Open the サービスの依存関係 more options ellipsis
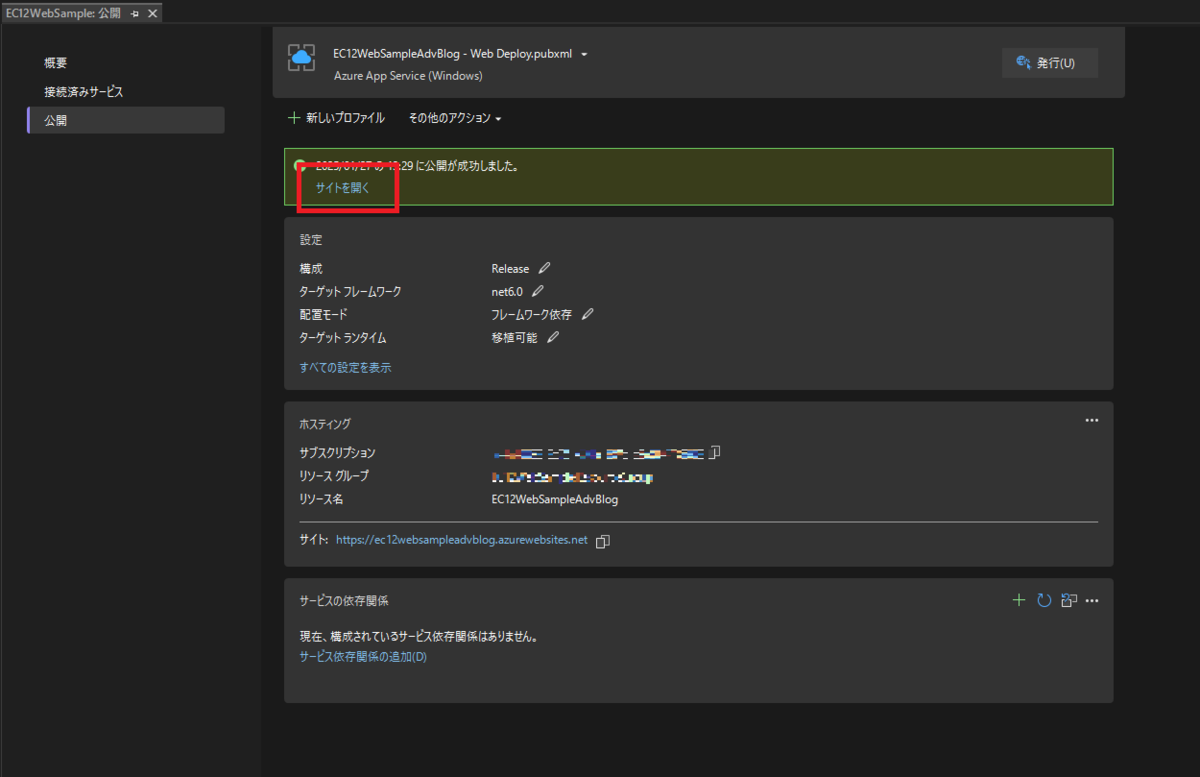Screen dimensions: 1200x777 pyautogui.click(x=1092, y=600)
